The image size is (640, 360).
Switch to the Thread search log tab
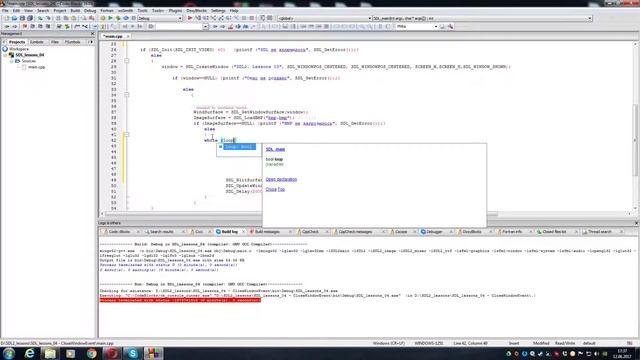[600, 232]
